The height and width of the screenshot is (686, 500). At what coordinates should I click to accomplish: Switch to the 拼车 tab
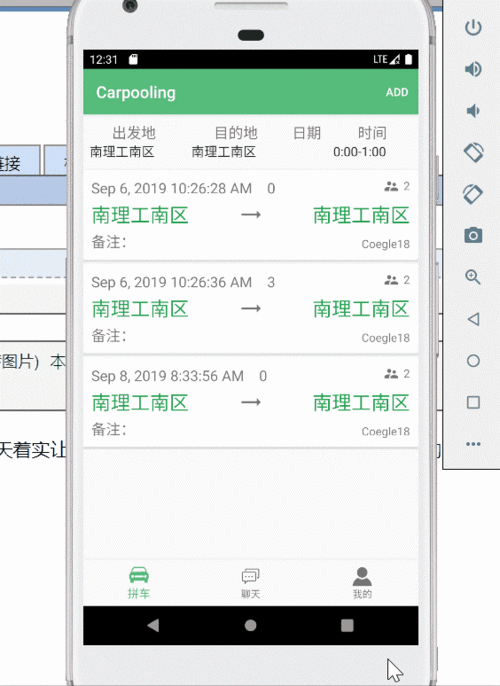(x=139, y=583)
